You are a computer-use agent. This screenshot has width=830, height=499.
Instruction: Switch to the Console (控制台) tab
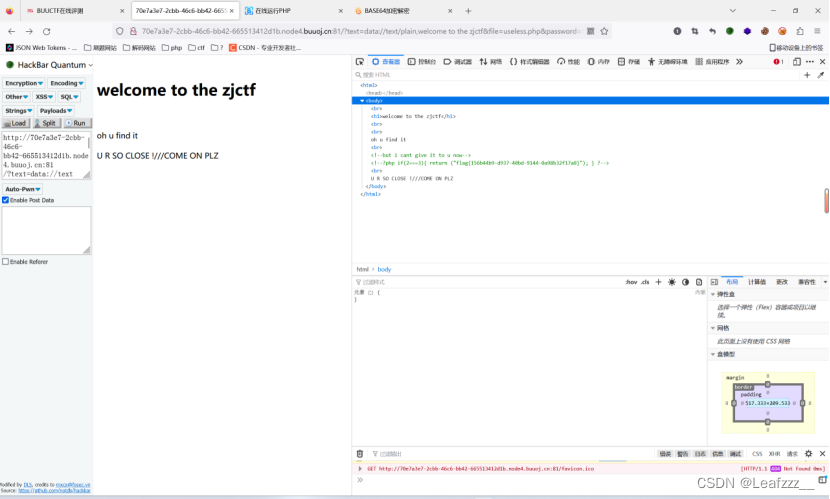click(422, 62)
